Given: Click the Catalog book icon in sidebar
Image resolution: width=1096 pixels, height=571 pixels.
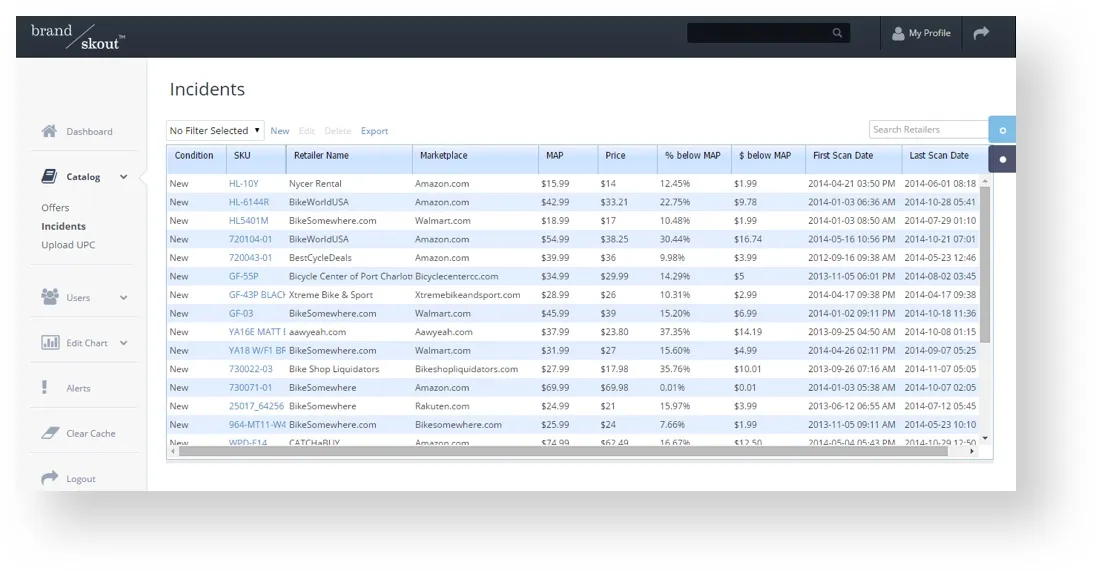Looking at the screenshot, I should click(x=49, y=176).
